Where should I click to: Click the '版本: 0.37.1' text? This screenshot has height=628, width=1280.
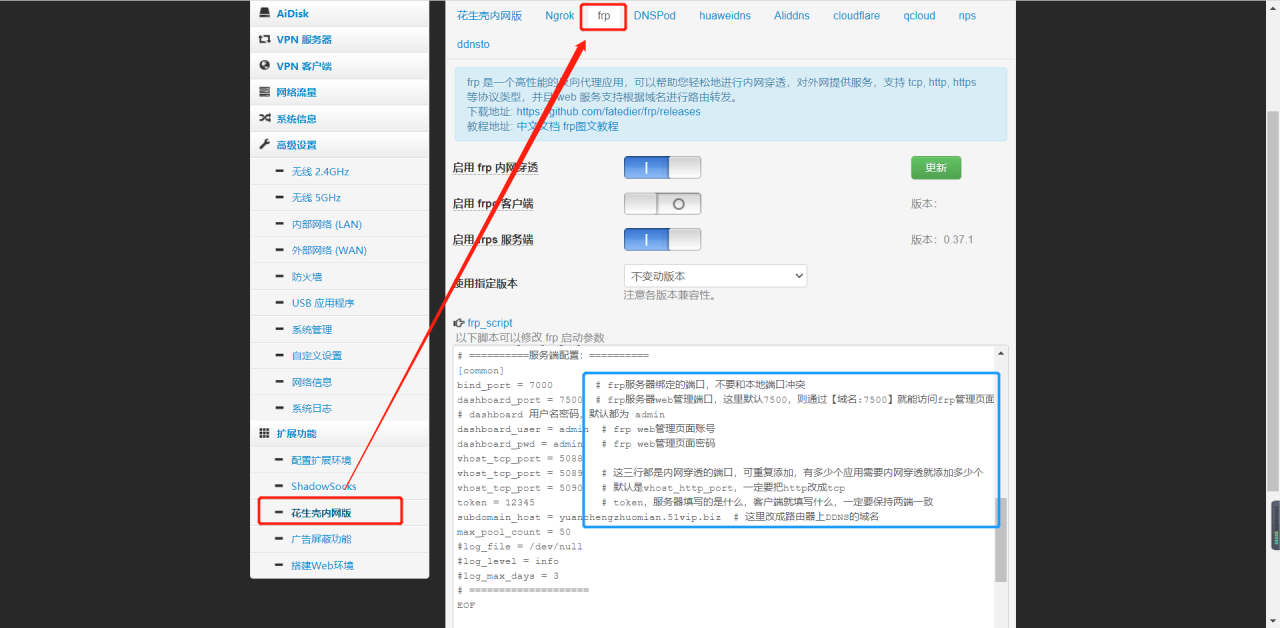click(942, 240)
